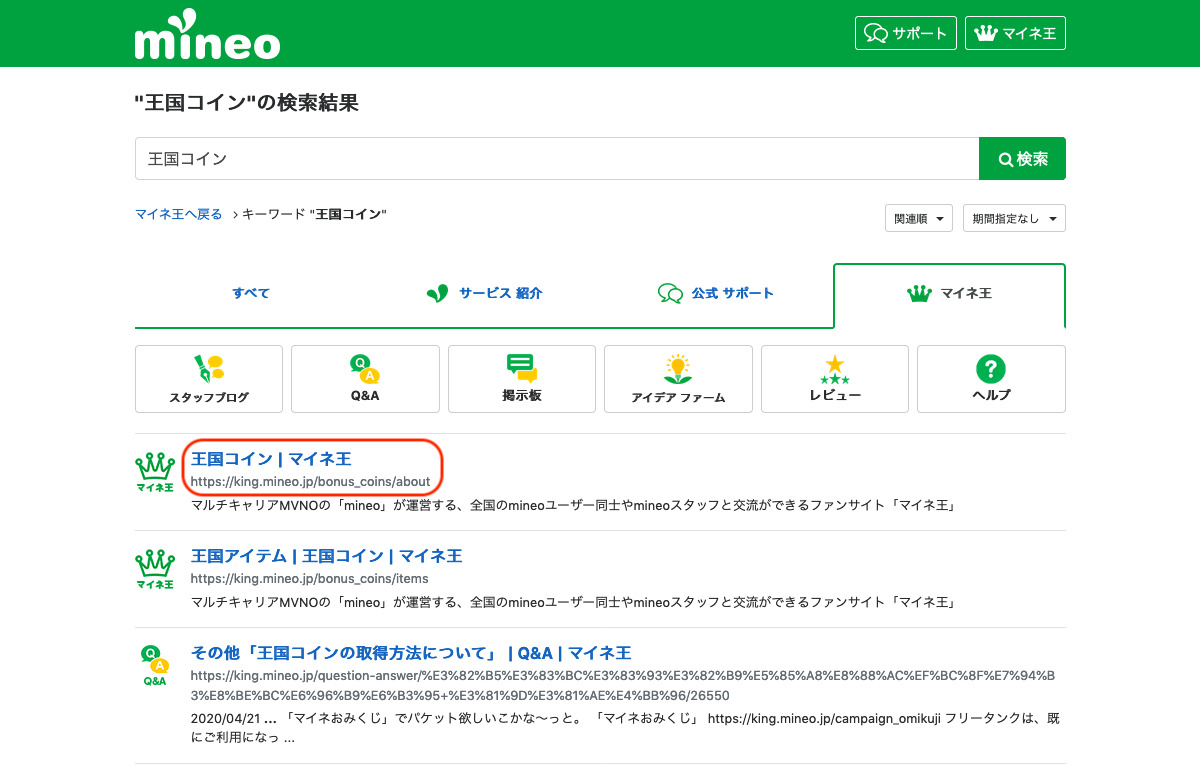This screenshot has width=1200, height=768.
Task: Expand the 関連順 sort dropdown
Action: (x=918, y=218)
